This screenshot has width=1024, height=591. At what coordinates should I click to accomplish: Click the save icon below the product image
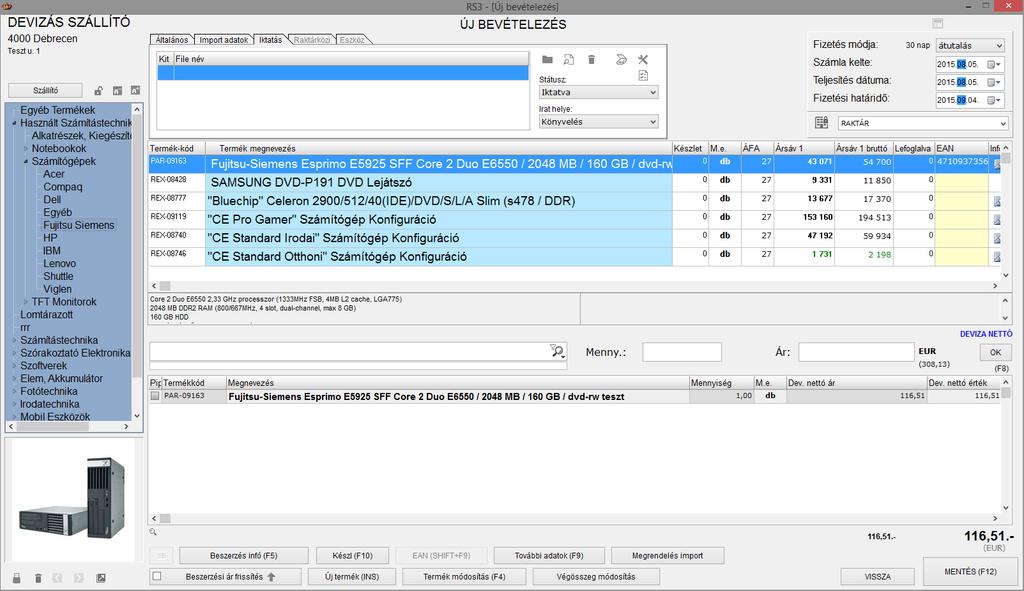coord(16,578)
